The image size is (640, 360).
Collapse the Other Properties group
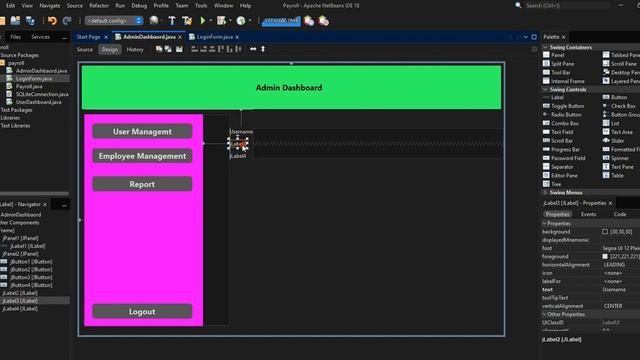point(544,314)
